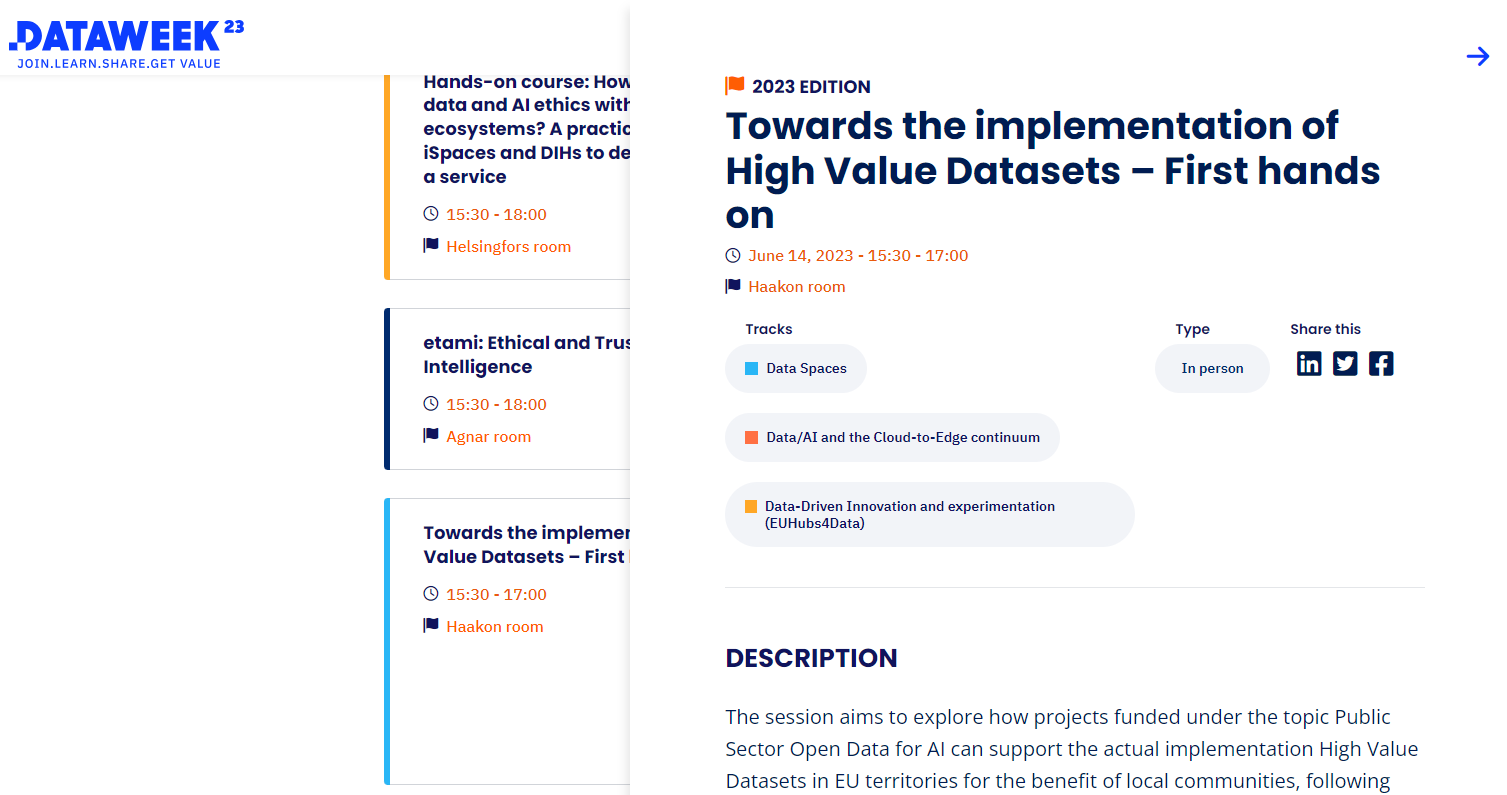
Task: Share this session on LinkedIn
Action: click(x=1309, y=364)
